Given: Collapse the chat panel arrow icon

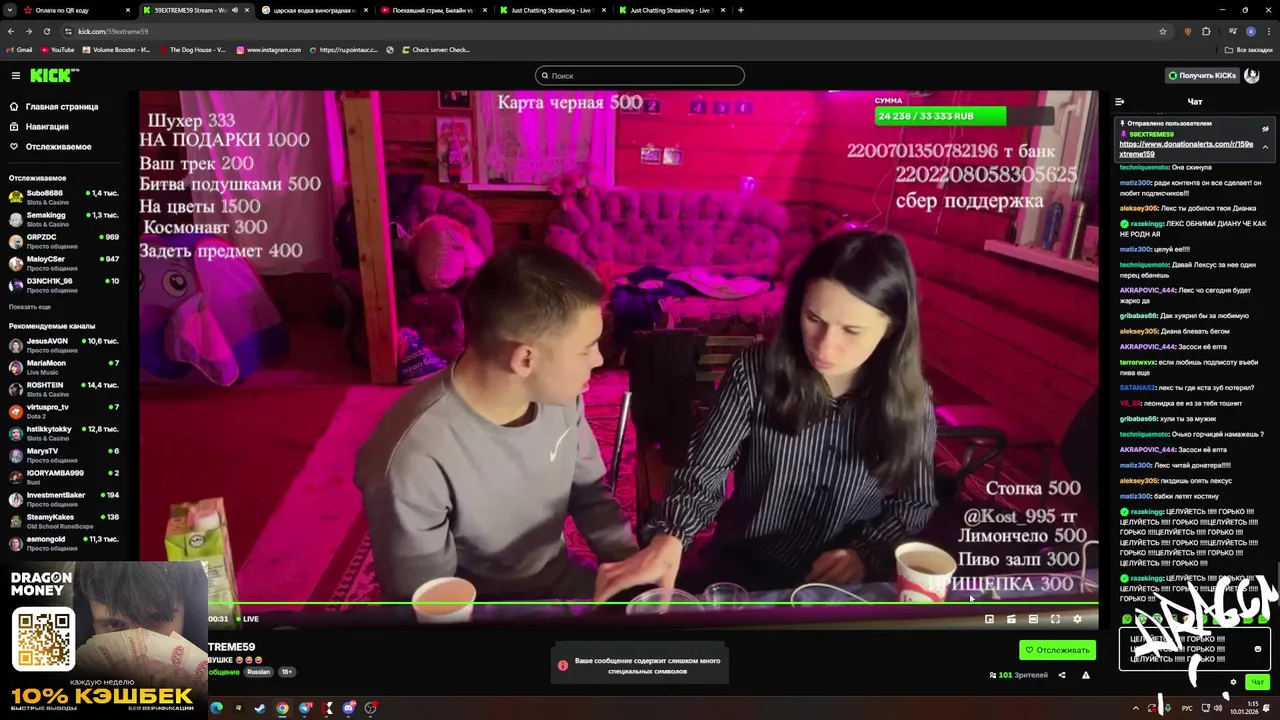Looking at the screenshot, I should [x=1119, y=101].
